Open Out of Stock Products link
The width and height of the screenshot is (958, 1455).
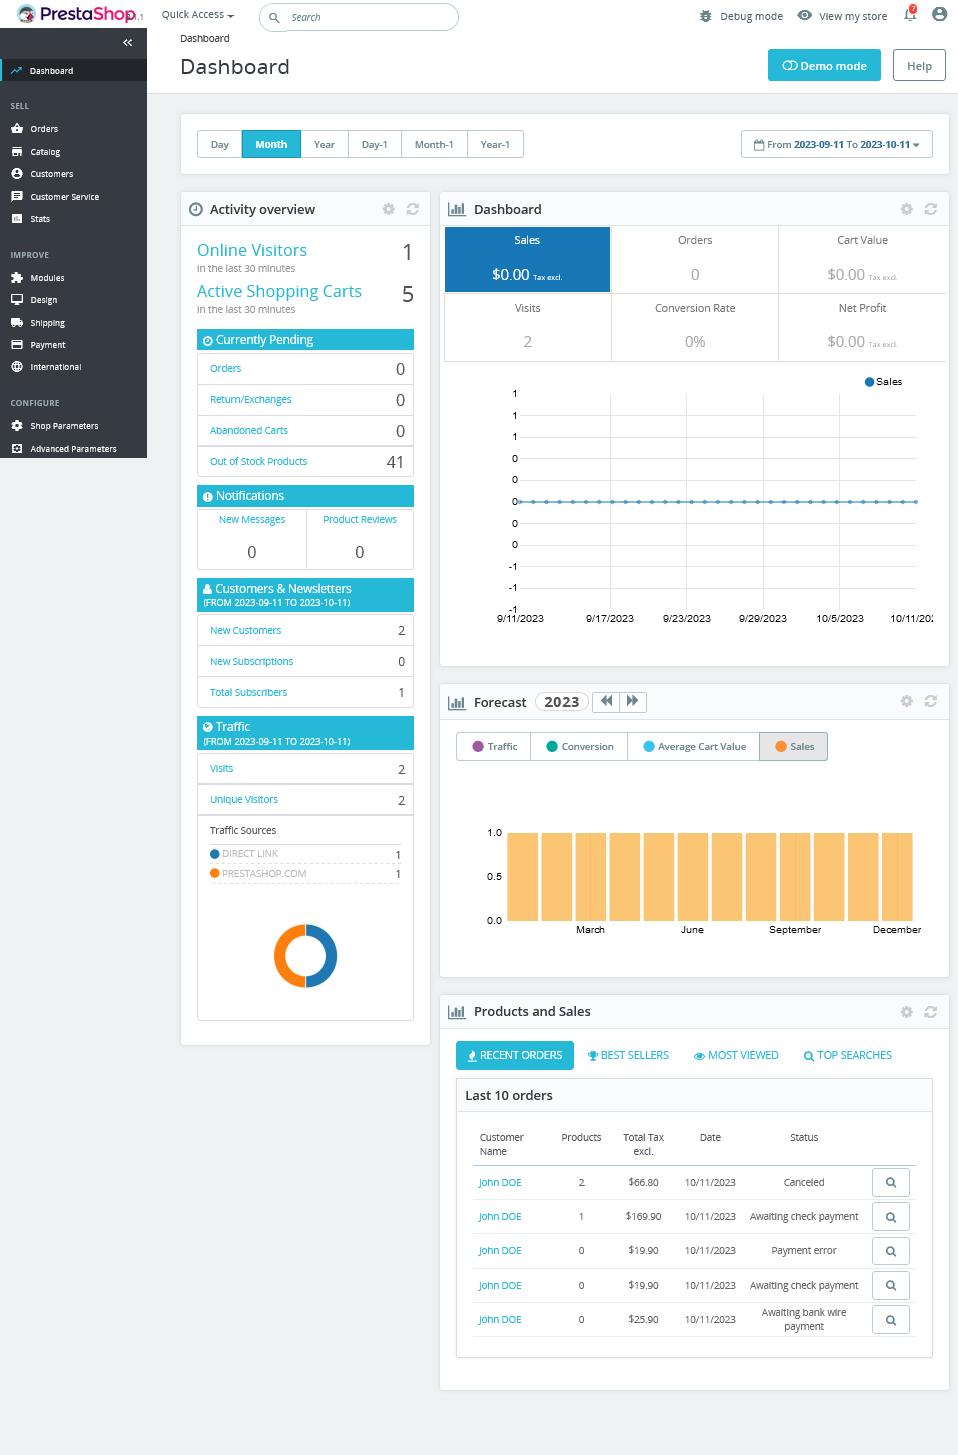point(258,462)
